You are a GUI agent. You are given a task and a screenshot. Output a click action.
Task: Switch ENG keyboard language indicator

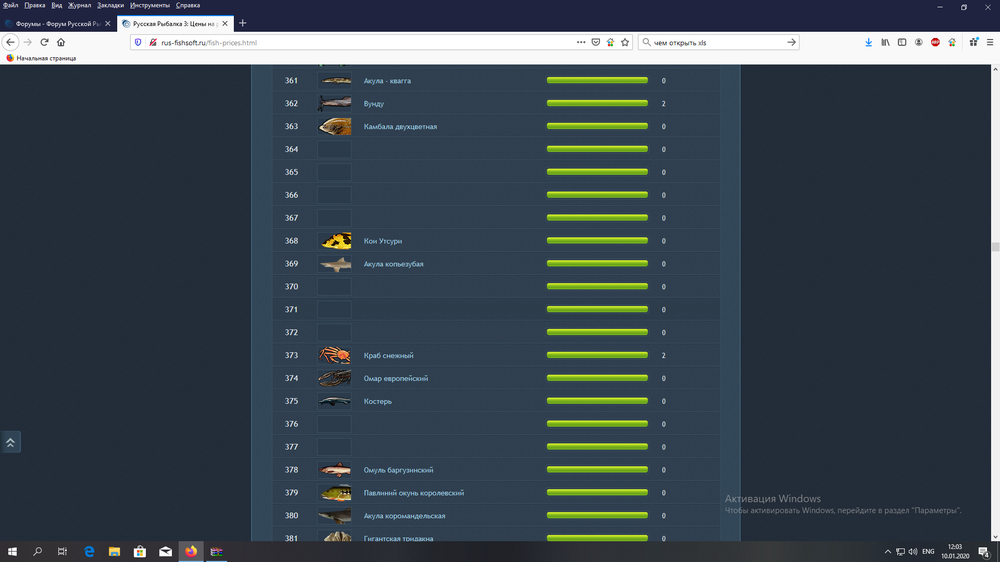pyautogui.click(x=928, y=552)
